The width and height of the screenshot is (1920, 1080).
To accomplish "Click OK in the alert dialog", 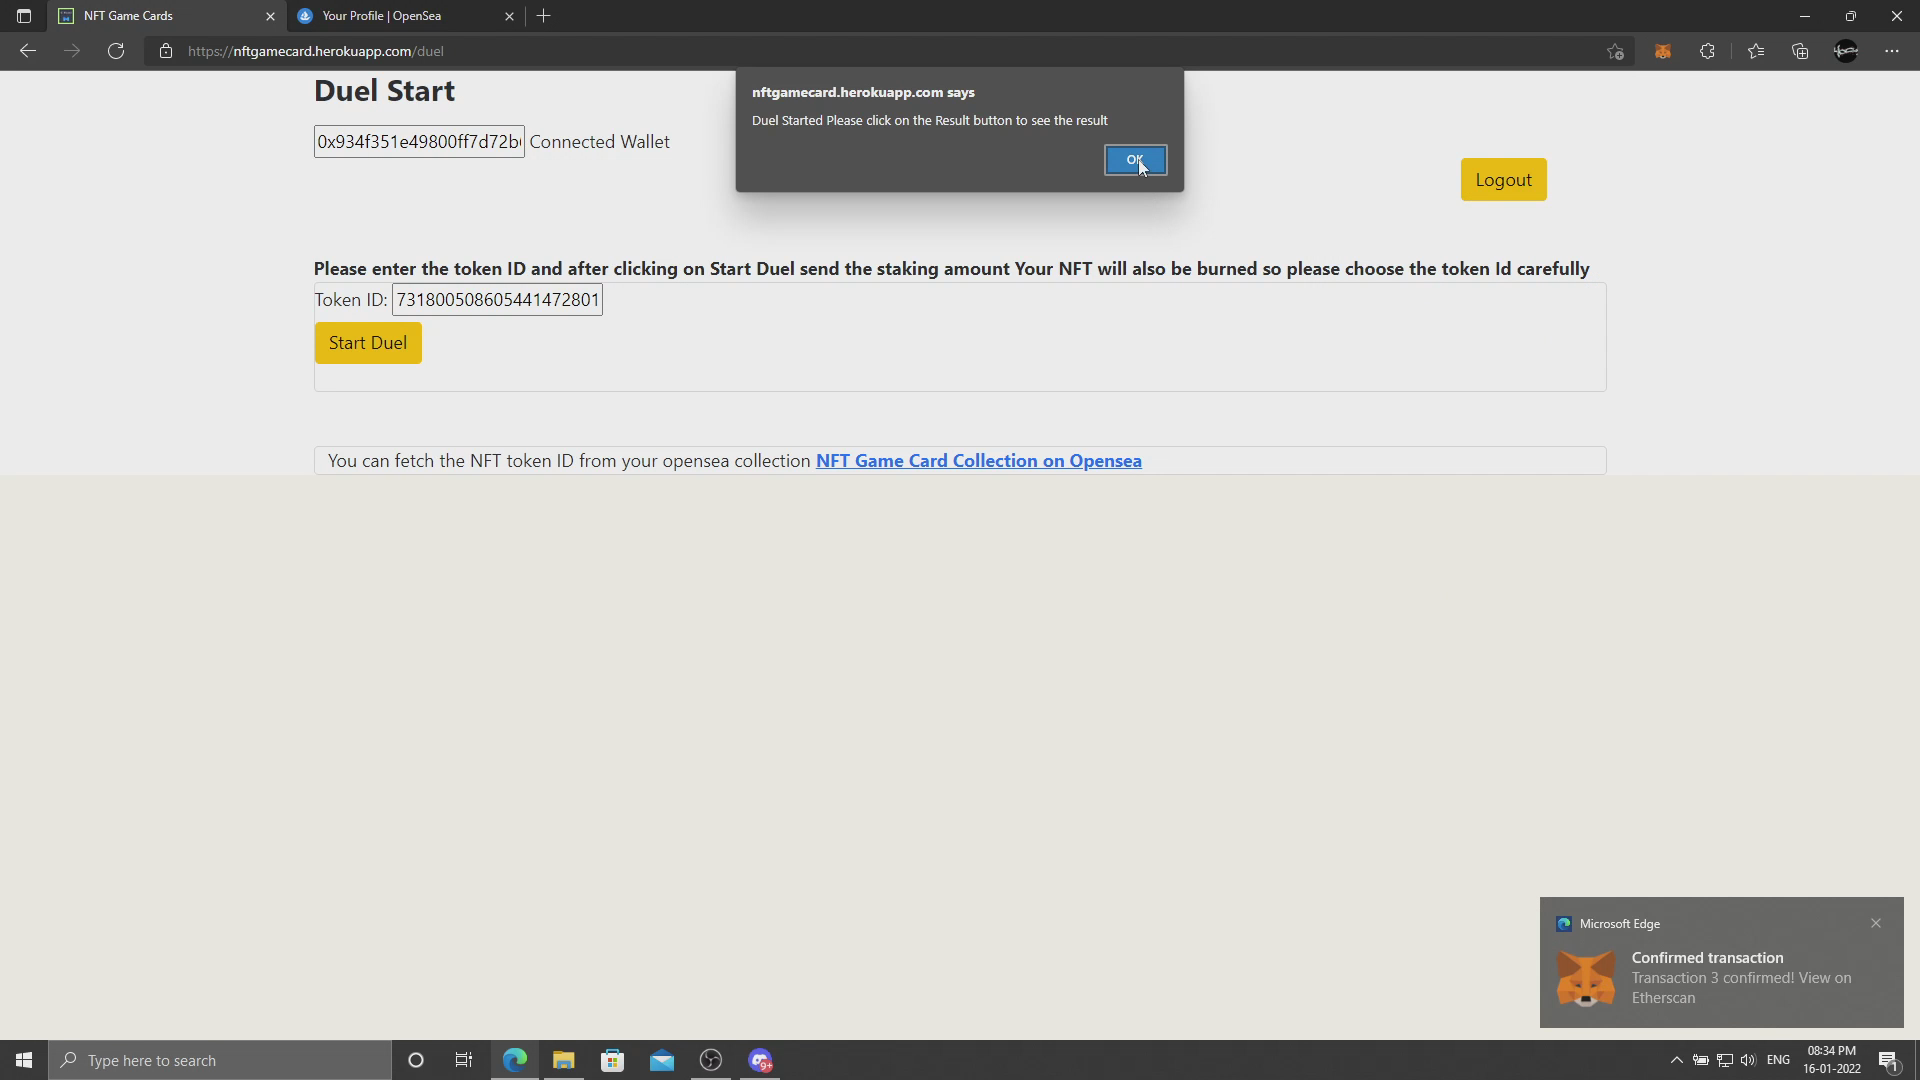I will coord(1135,160).
